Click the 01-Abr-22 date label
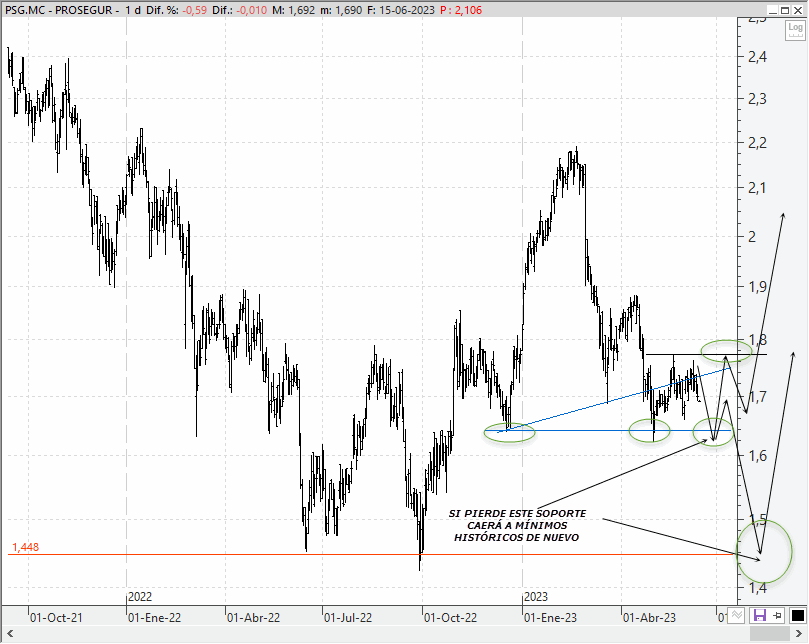This screenshot has width=809, height=644. tap(254, 618)
